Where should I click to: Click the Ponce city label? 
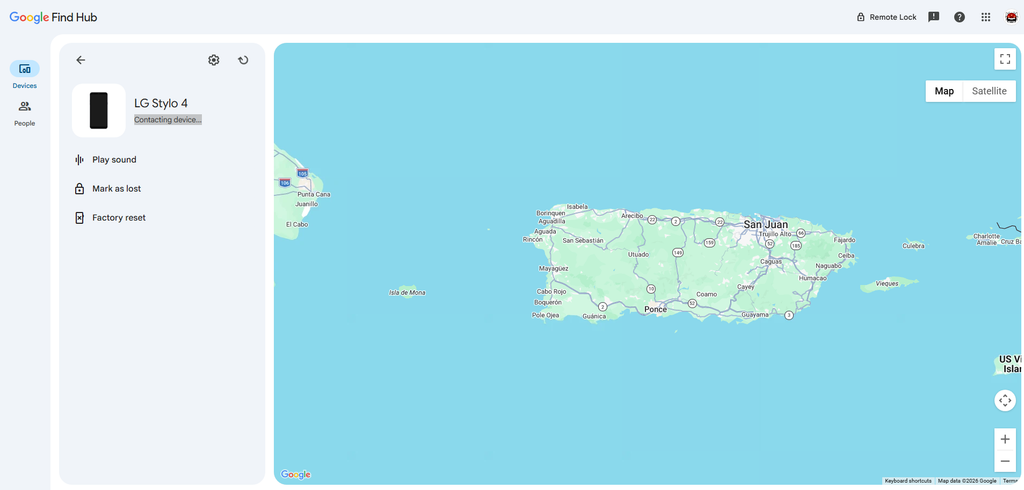tap(655, 309)
